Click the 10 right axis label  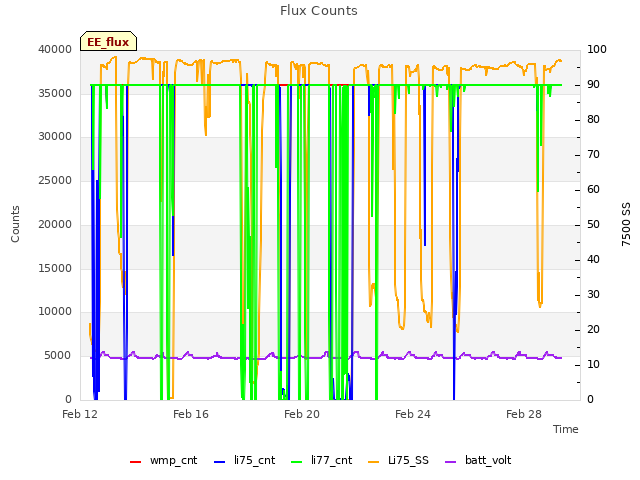click(x=593, y=364)
